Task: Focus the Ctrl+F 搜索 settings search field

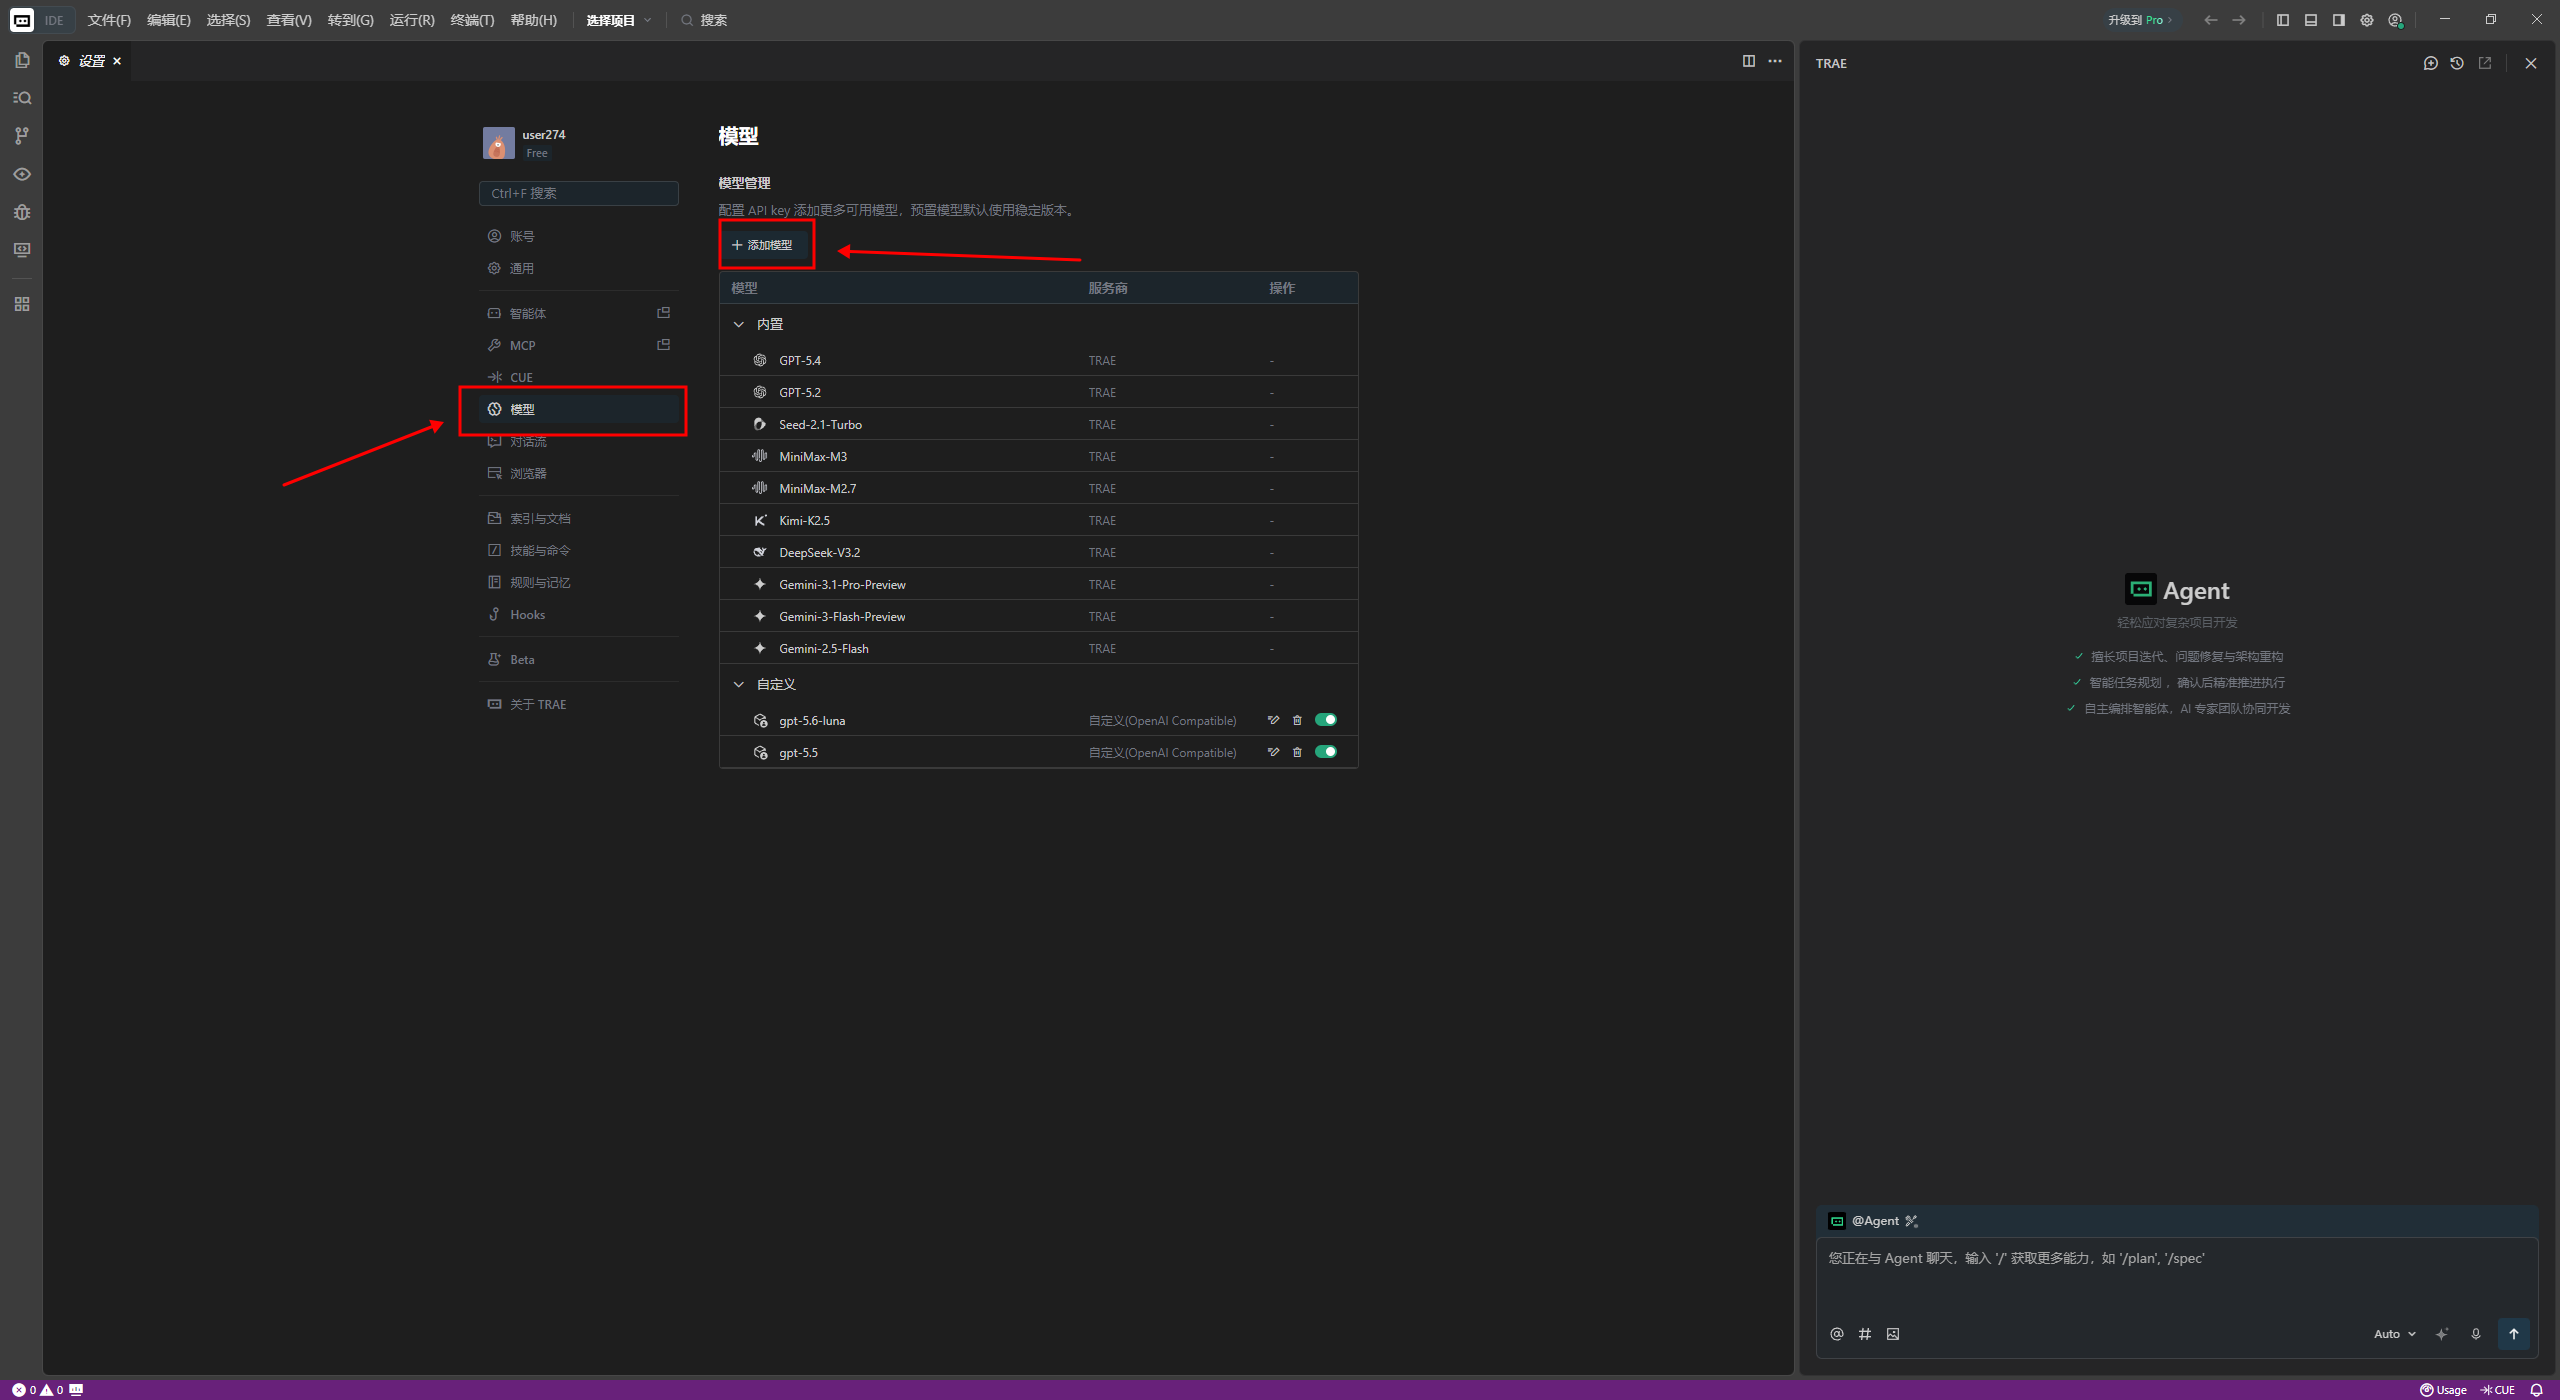Action: pos(579,193)
